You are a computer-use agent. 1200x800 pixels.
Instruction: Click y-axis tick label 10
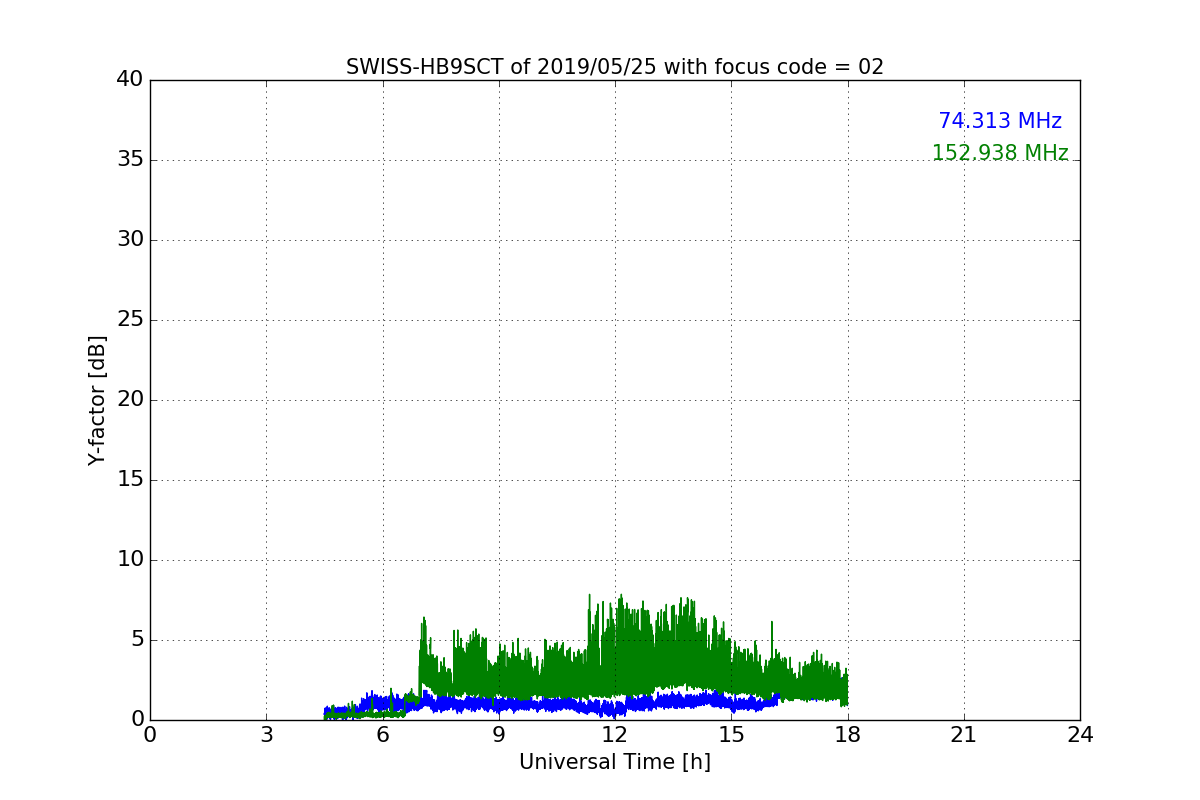click(x=130, y=560)
